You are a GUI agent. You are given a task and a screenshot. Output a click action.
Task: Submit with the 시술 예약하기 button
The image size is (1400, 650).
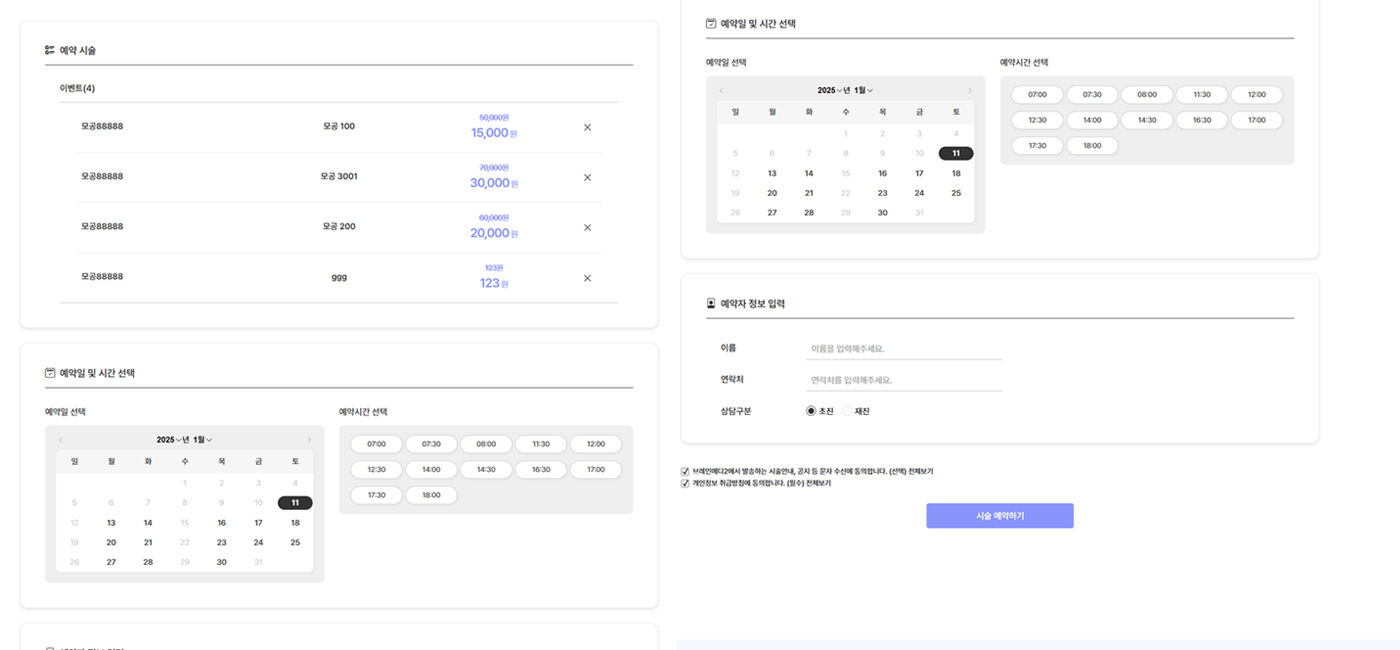click(x=1000, y=516)
